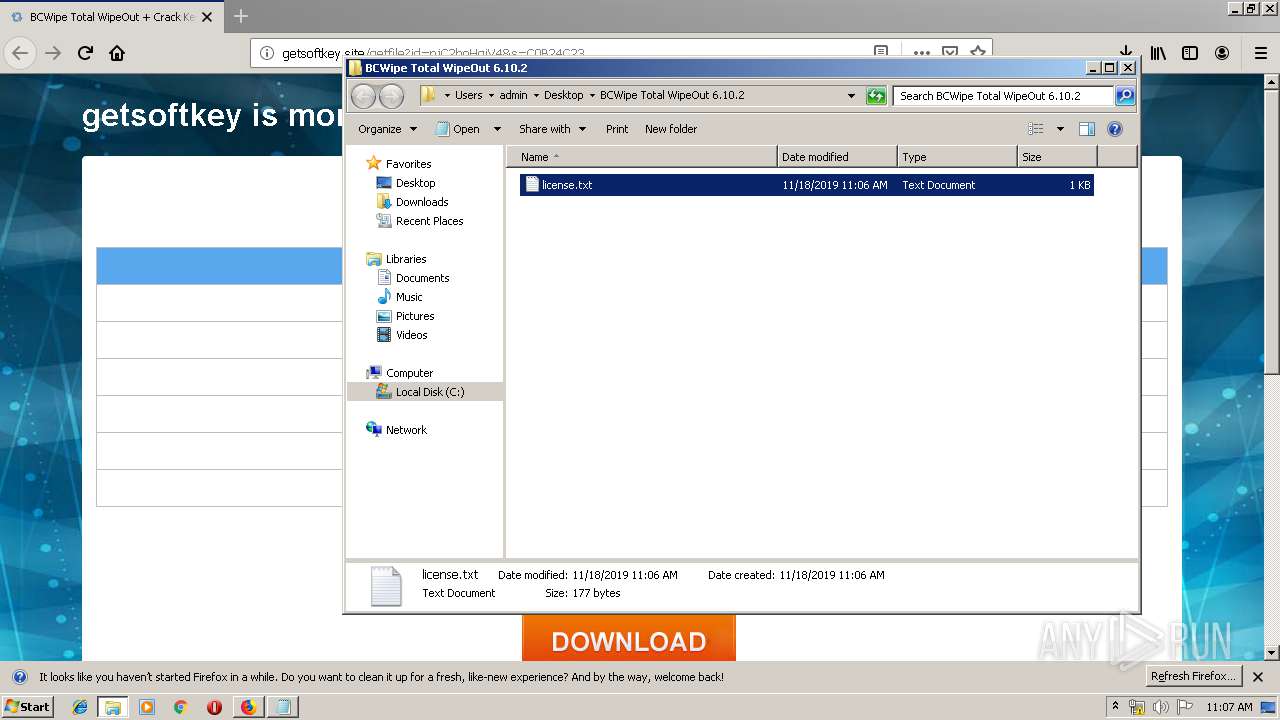Refresh the Explorer folder view
This screenshot has height=720, width=1280.
pos(876,96)
